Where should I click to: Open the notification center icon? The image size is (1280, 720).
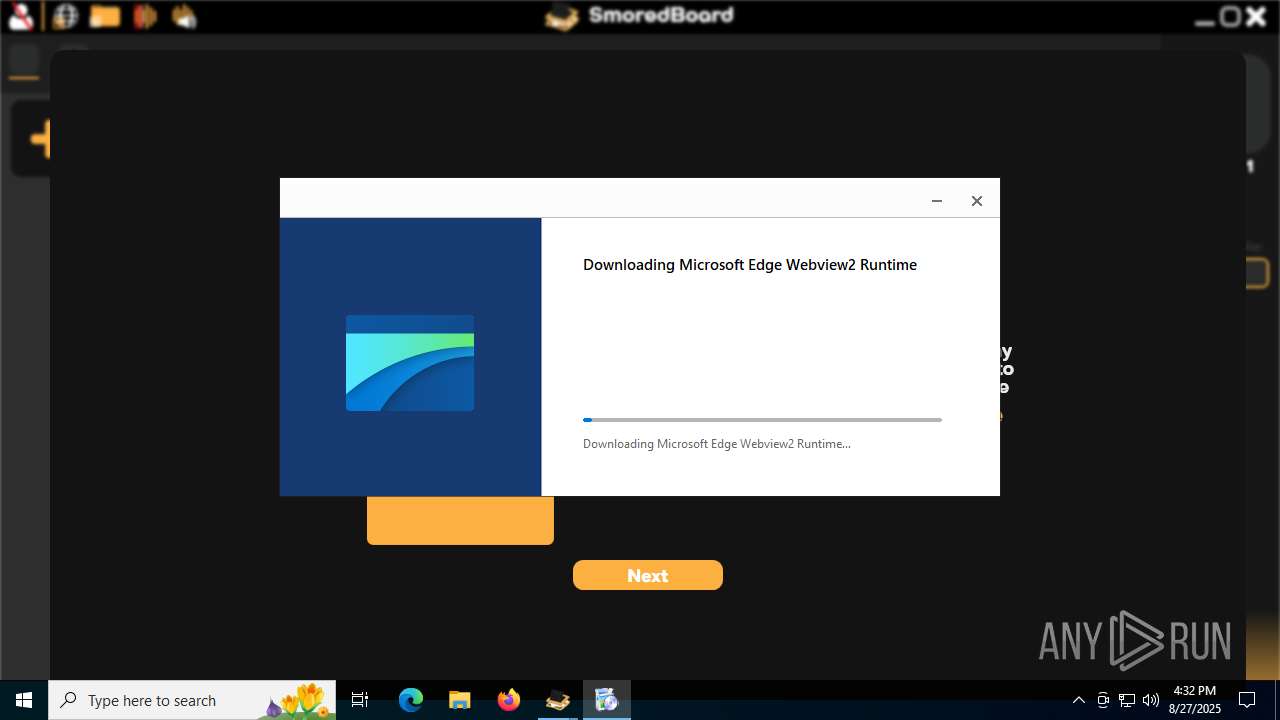pos(1247,700)
